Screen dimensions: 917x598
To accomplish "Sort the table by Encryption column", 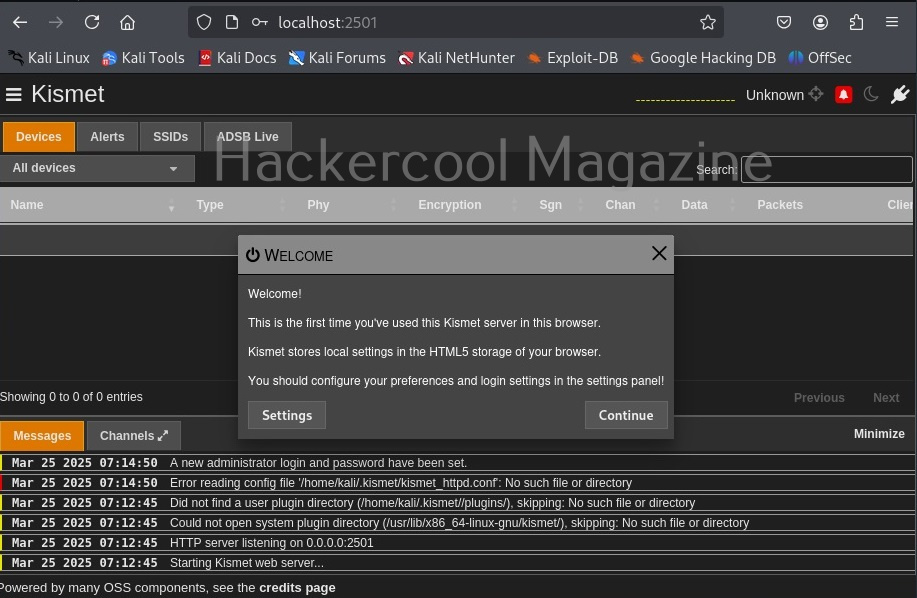I will pyautogui.click(x=467, y=205).
